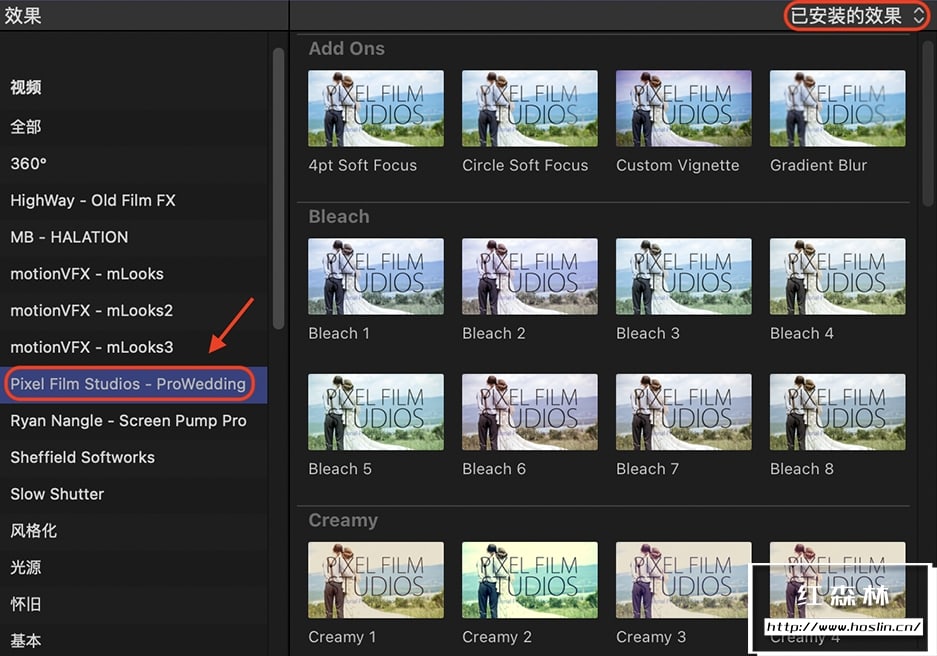This screenshot has height=656, width=937.
Task: Select the Gradient Blur effect thumbnail
Action: point(837,108)
